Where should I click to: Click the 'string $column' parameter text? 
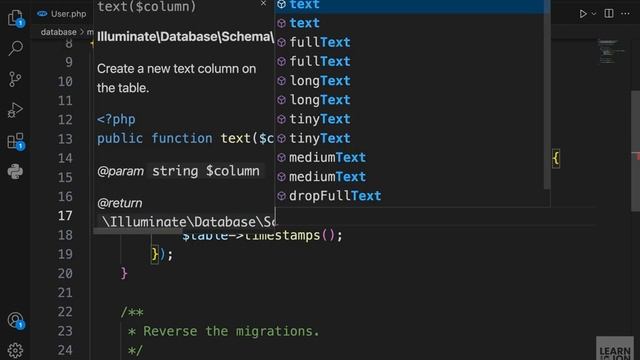pos(206,171)
